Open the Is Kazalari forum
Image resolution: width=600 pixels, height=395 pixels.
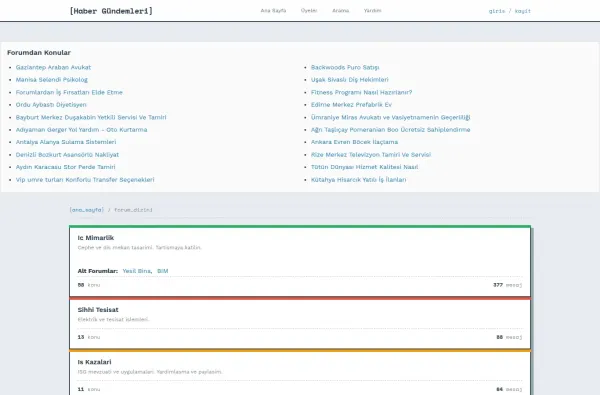[x=95, y=362]
